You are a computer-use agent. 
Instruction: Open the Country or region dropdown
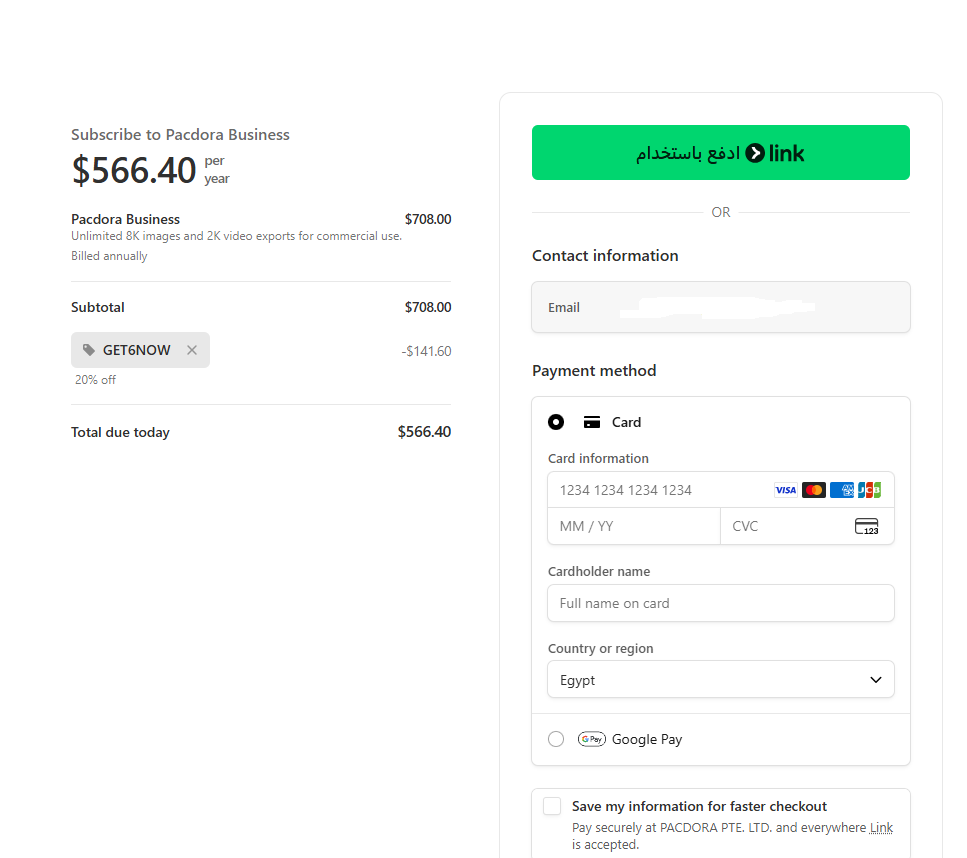point(720,680)
